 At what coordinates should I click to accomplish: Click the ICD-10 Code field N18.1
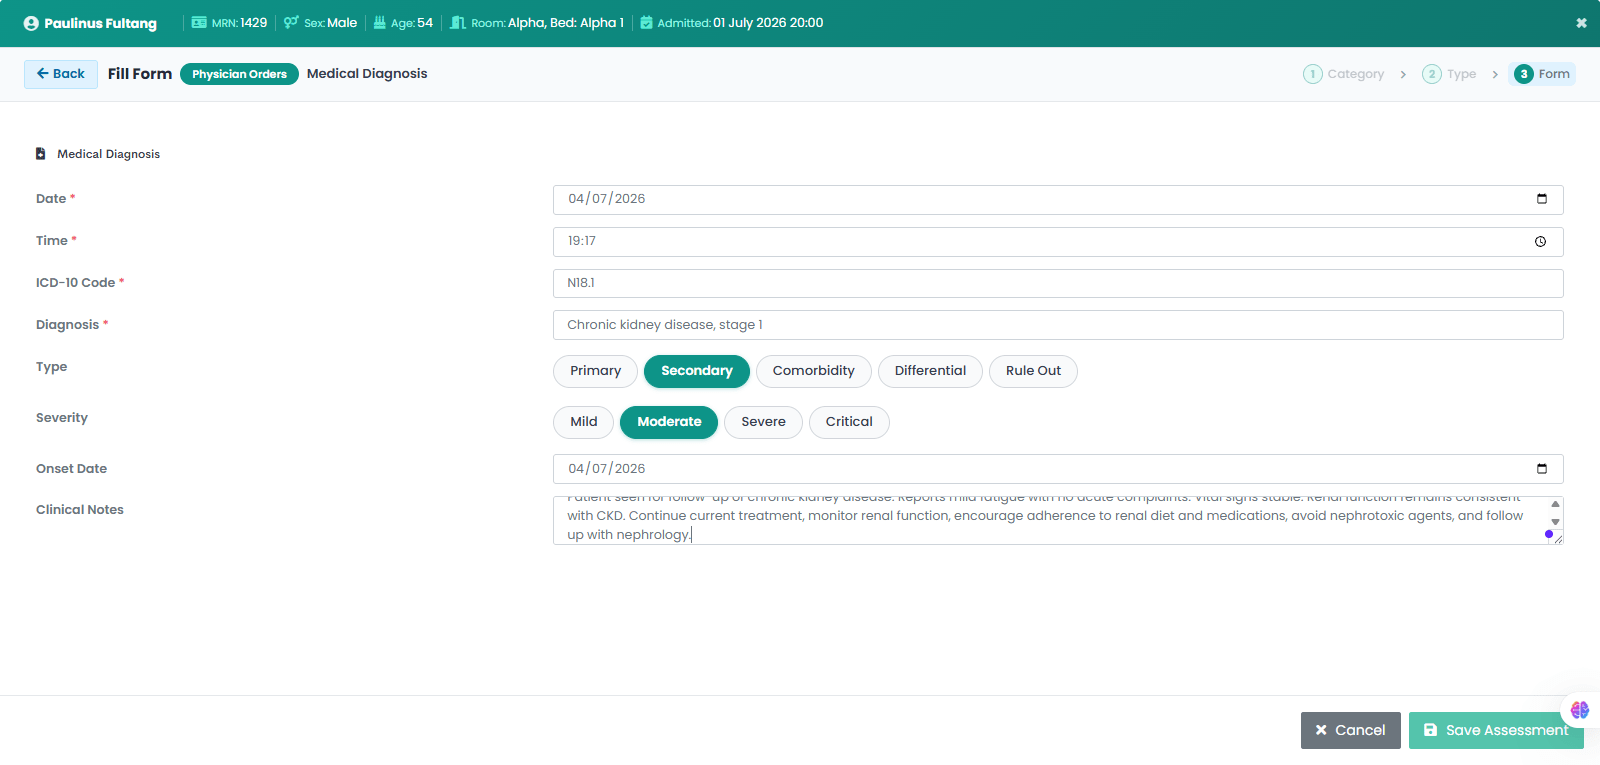coord(1058,283)
